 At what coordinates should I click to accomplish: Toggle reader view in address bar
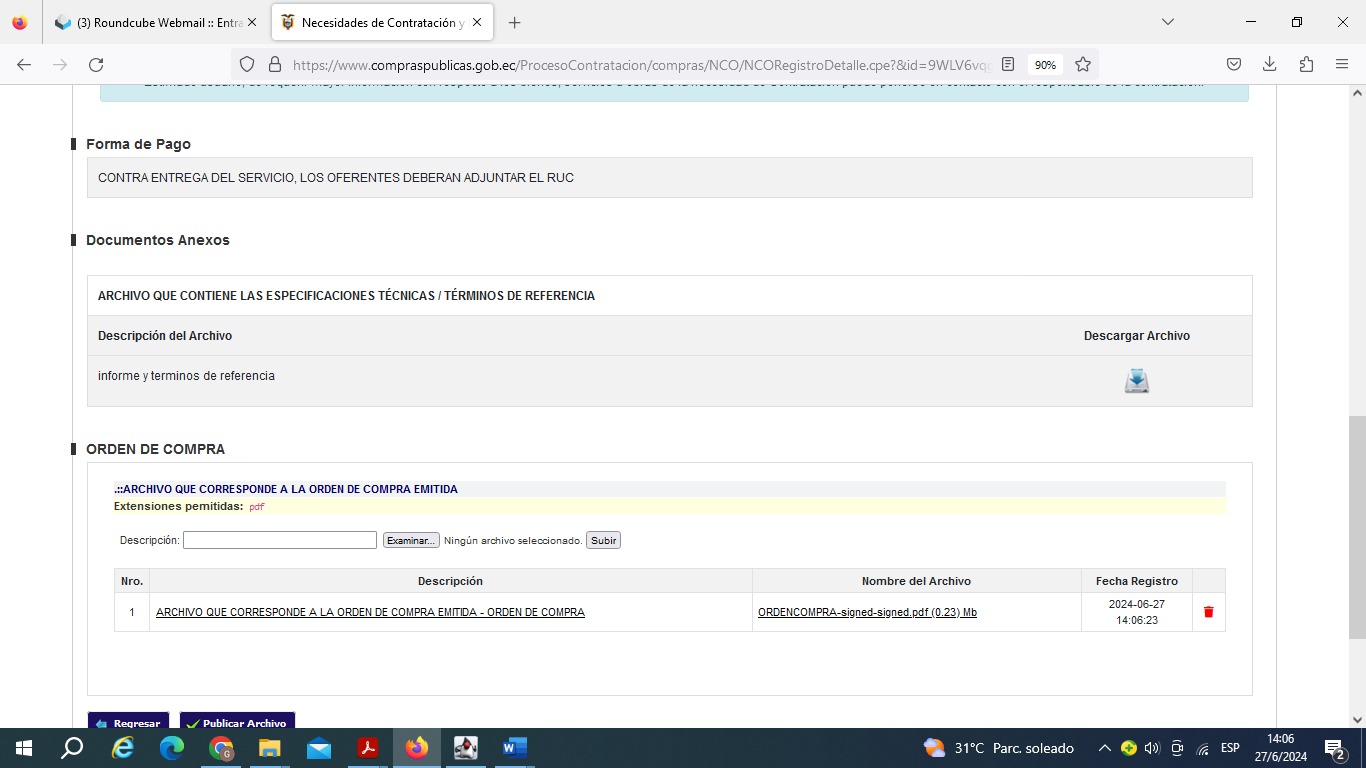[x=1008, y=64]
